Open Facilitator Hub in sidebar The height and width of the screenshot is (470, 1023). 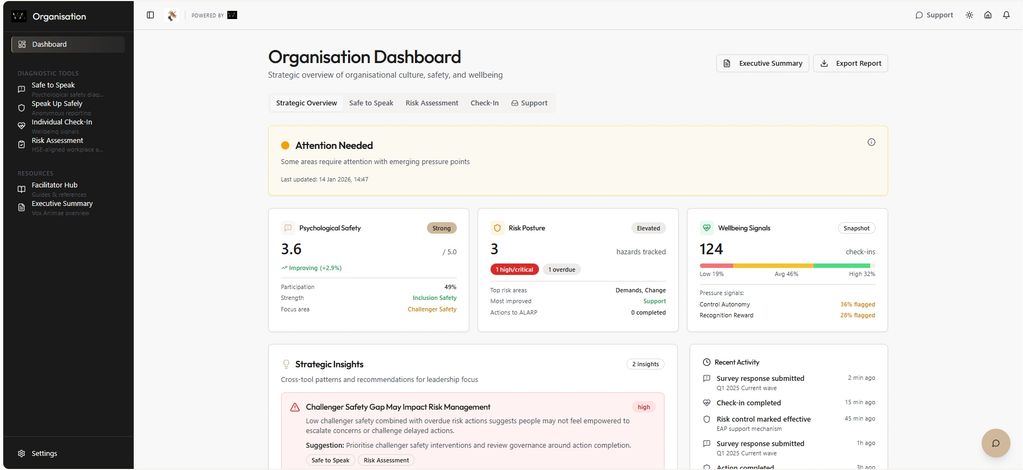pyautogui.click(x=55, y=185)
